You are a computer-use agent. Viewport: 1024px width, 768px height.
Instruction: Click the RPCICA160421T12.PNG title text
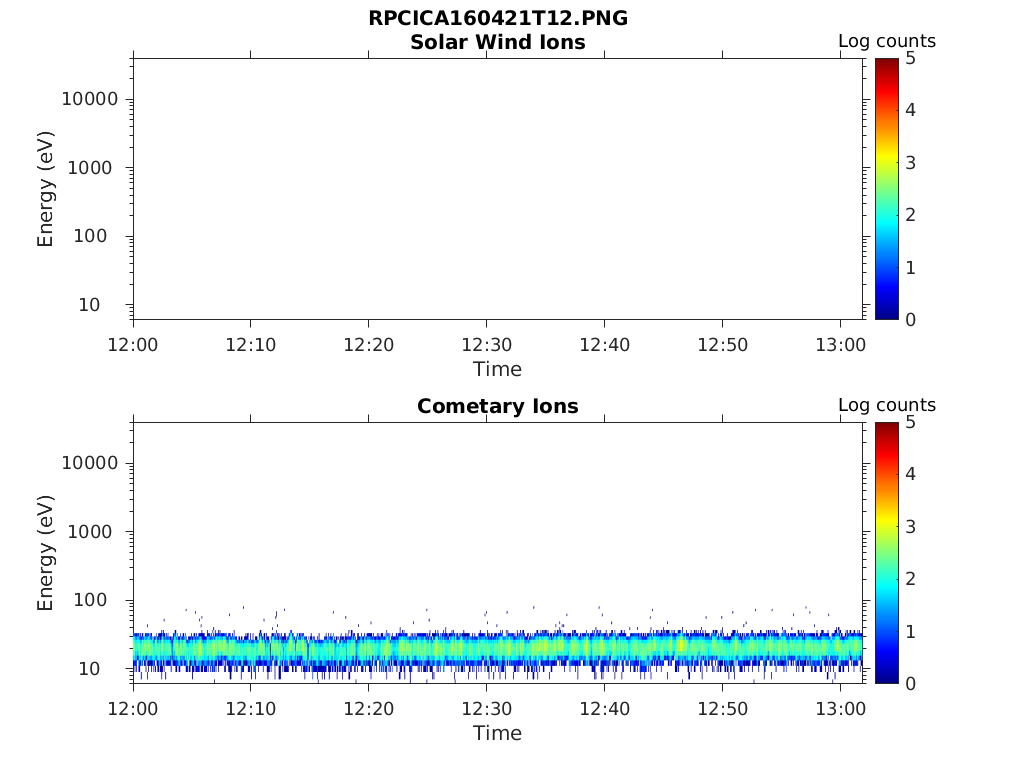pyautogui.click(x=497, y=18)
